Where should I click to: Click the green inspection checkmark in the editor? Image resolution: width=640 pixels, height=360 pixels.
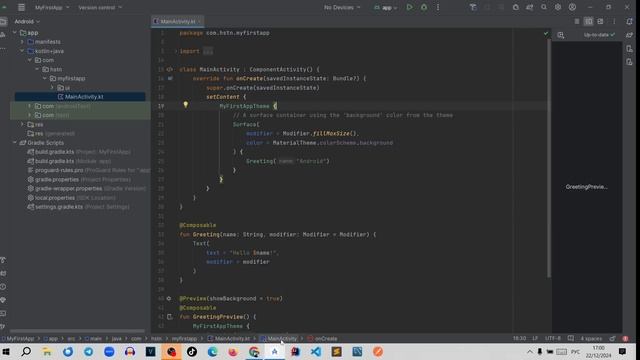(546, 33)
